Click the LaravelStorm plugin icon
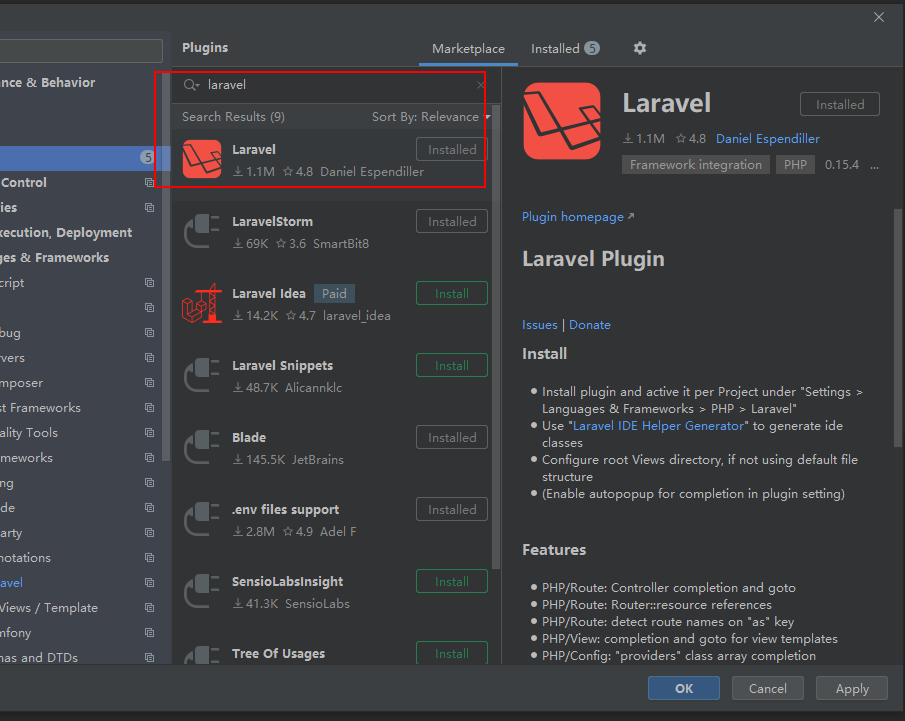This screenshot has height=721, width=905. pos(202,232)
